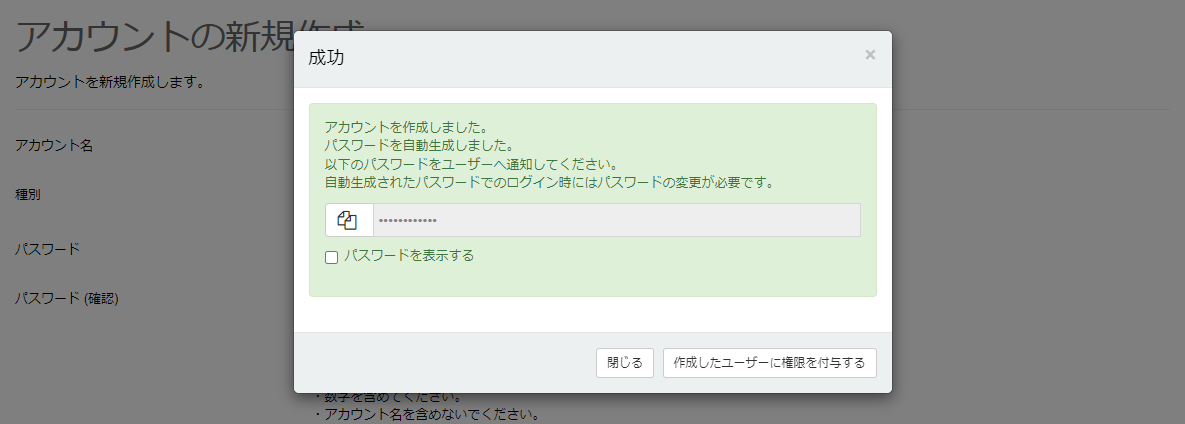
Task: Click the パスワードを自動生成しました text line
Action: (x=418, y=146)
